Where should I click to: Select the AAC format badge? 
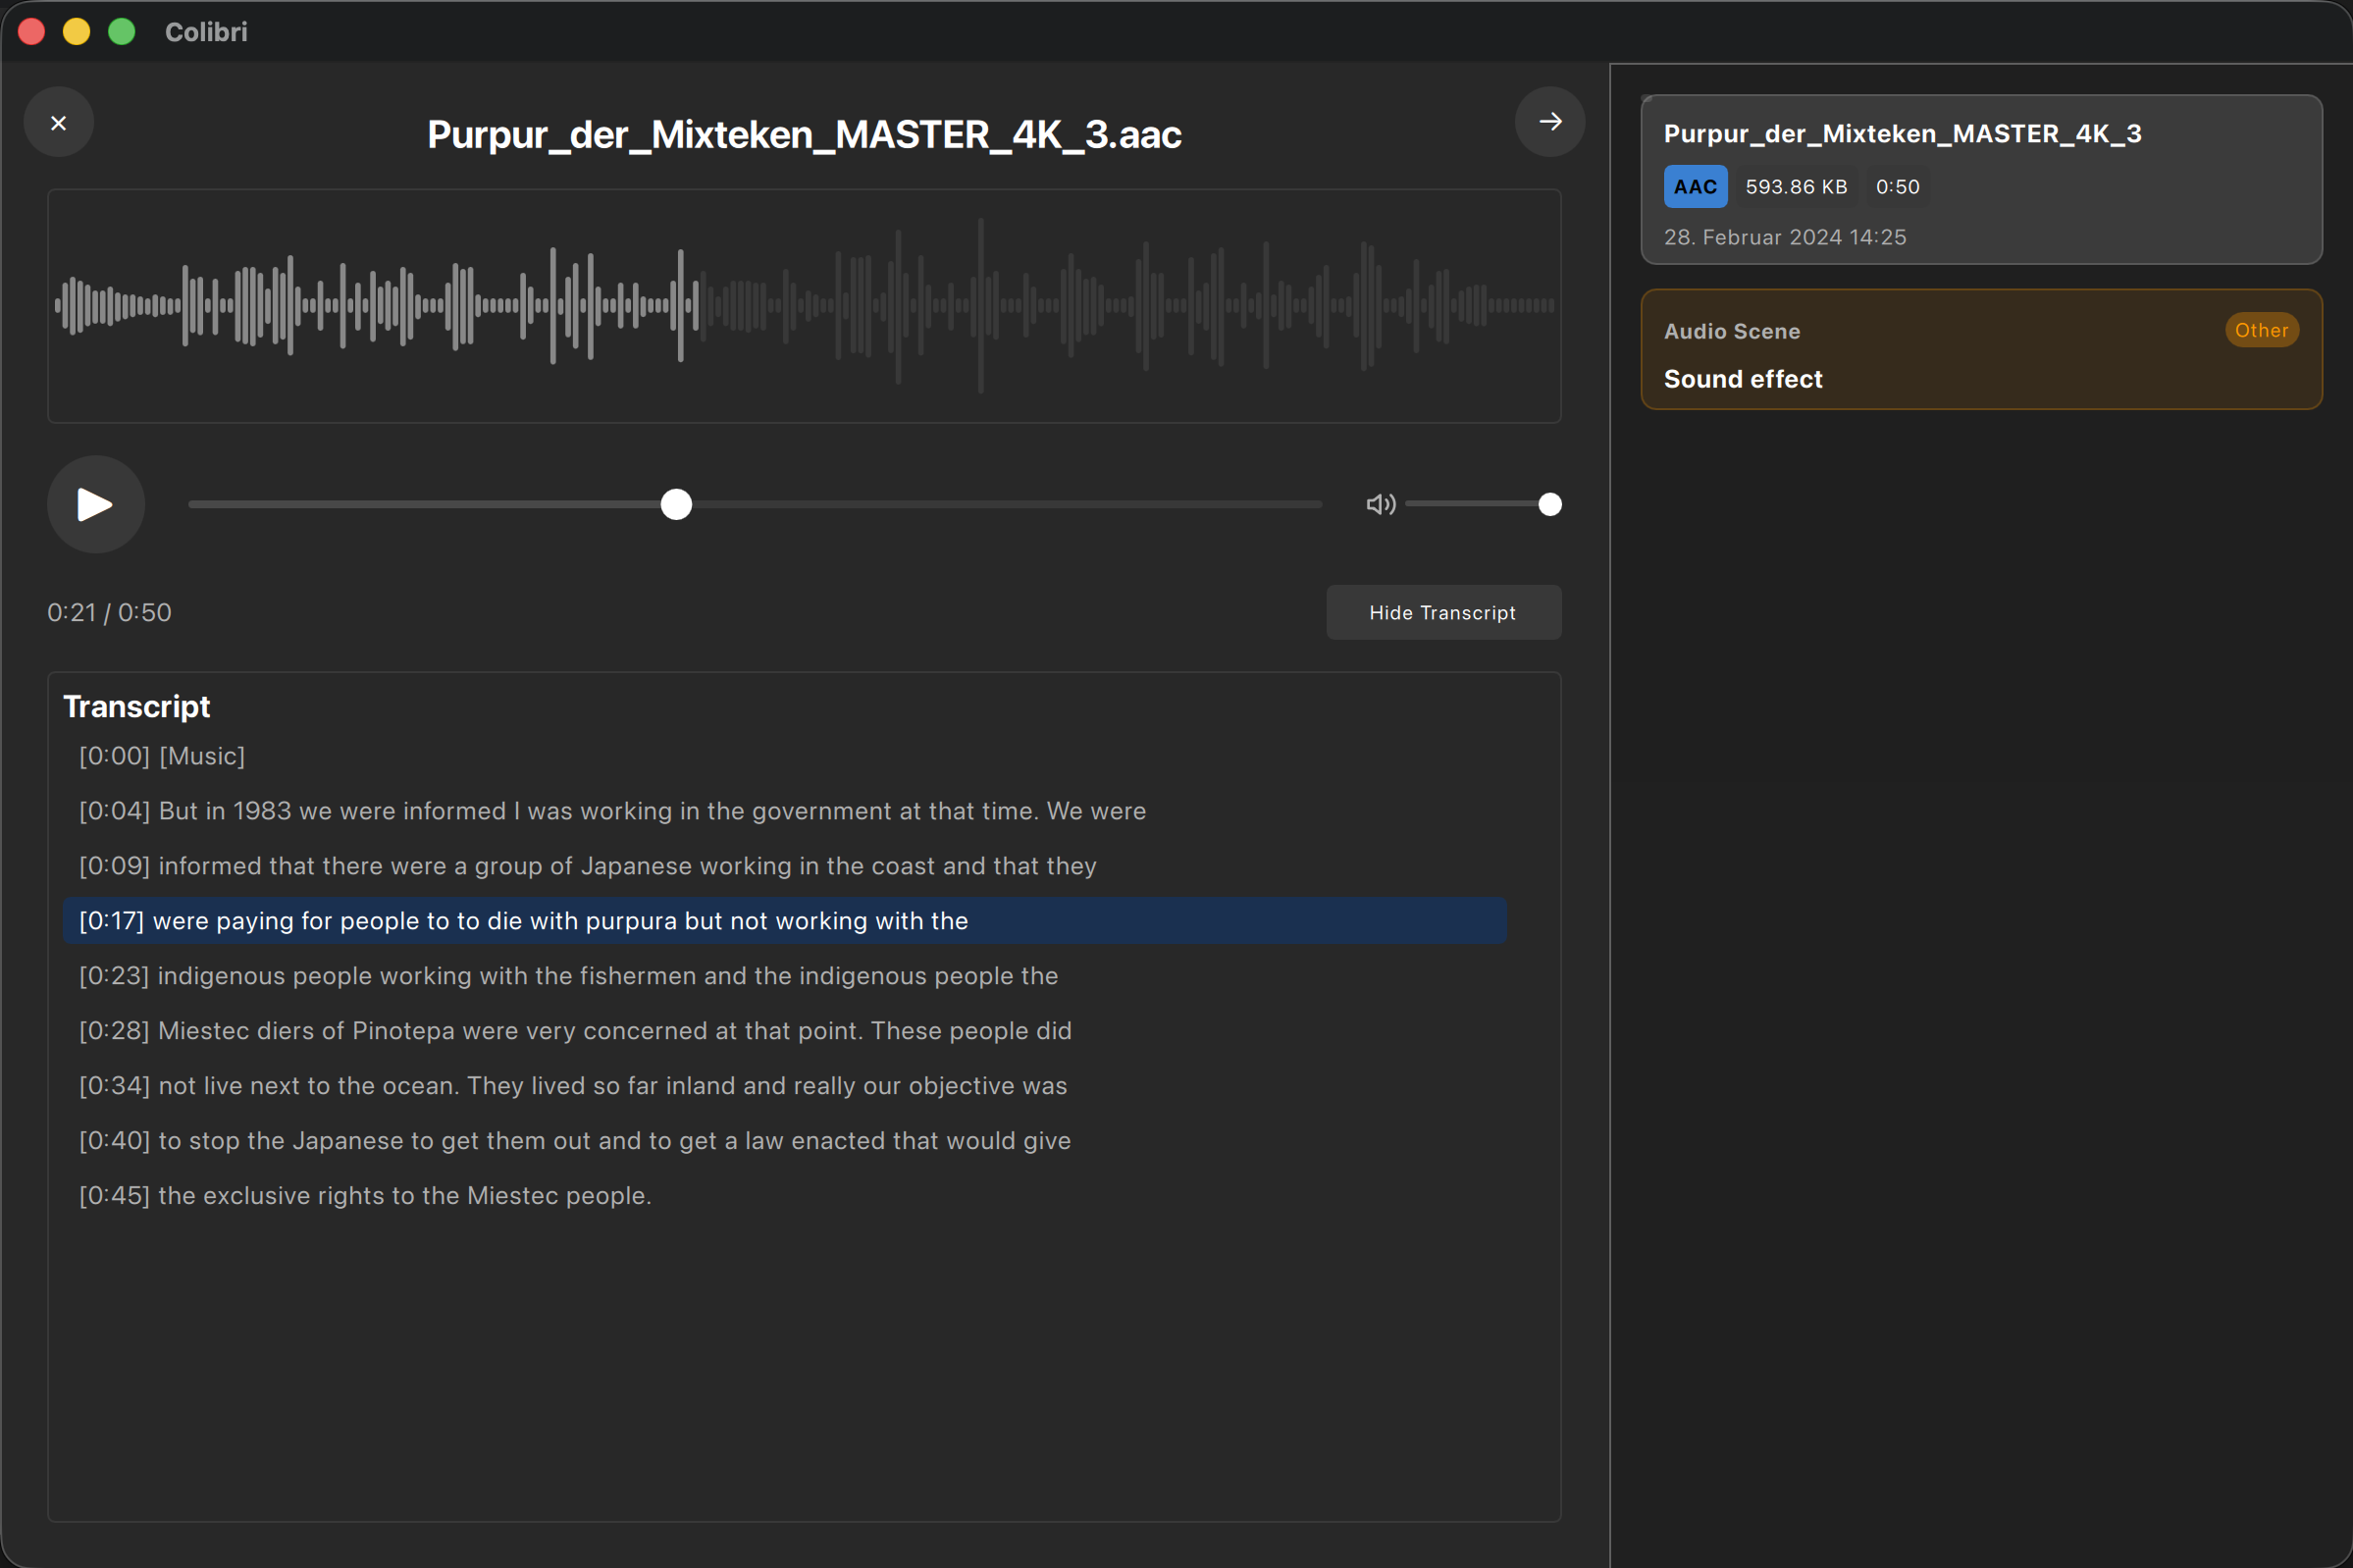(x=1694, y=186)
